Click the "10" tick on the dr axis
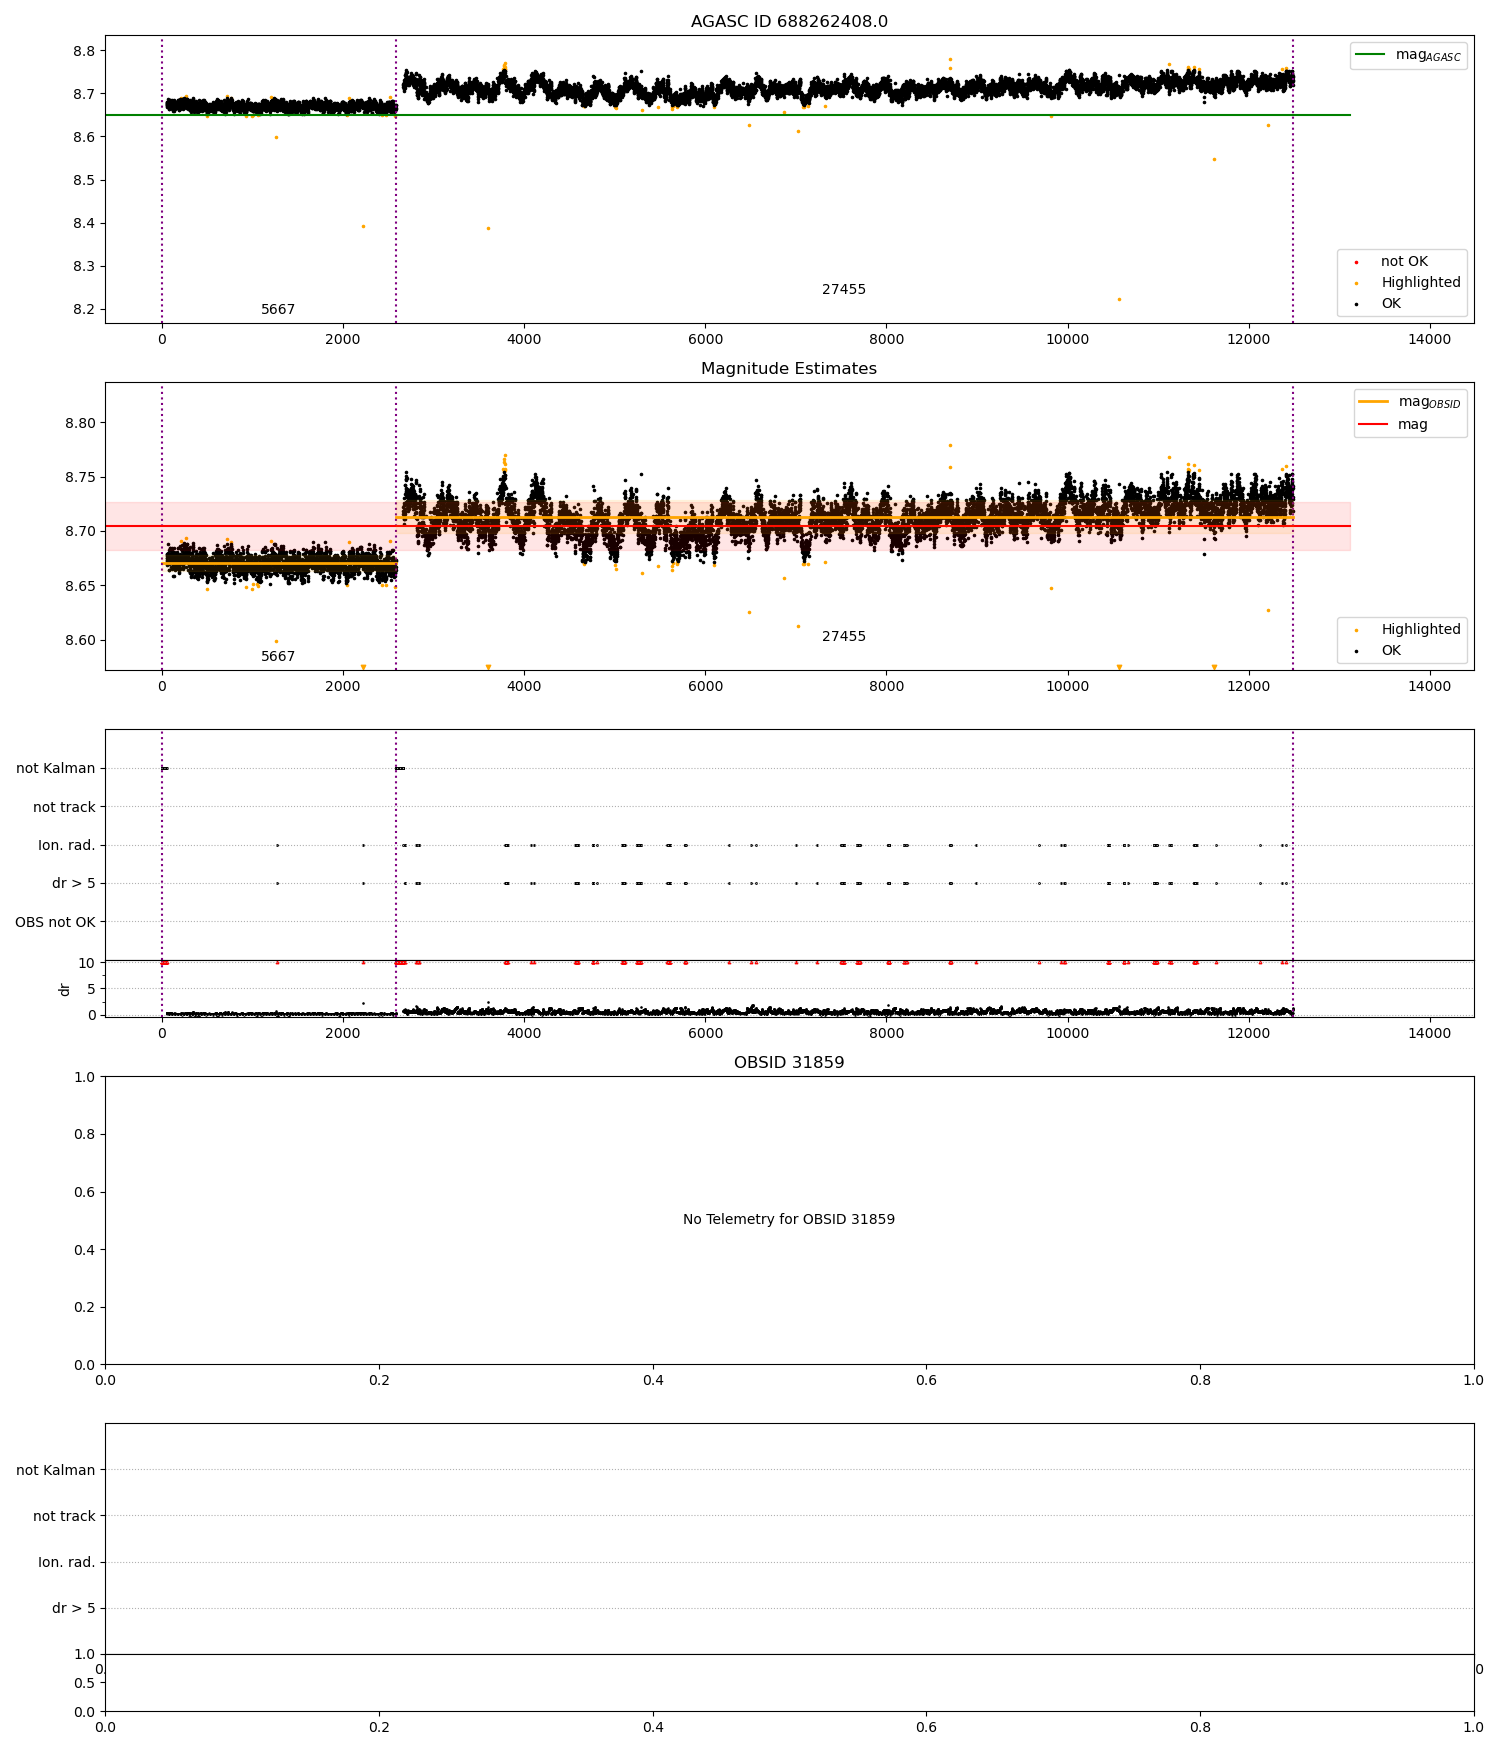 pyautogui.click(x=87, y=963)
